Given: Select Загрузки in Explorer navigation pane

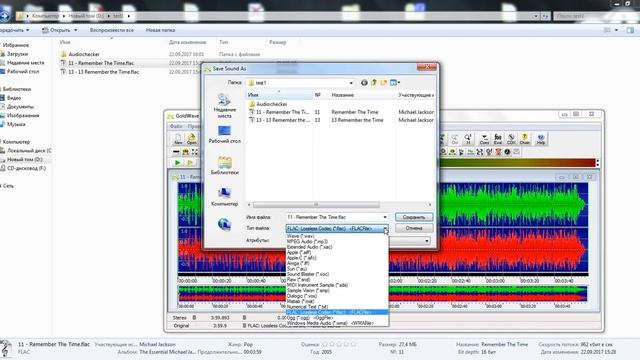Looking at the screenshot, I should (17, 54).
